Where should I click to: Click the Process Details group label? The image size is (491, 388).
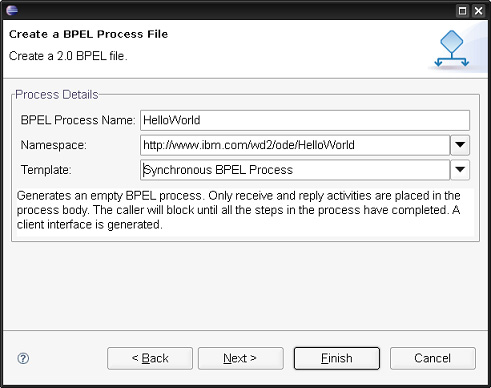[57, 95]
